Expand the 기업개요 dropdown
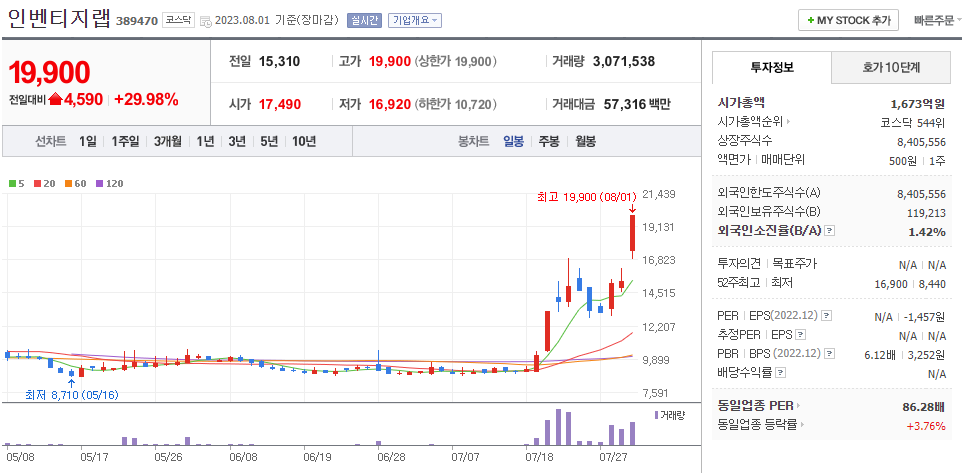Screen dimensions: 971x473 click(x=414, y=20)
